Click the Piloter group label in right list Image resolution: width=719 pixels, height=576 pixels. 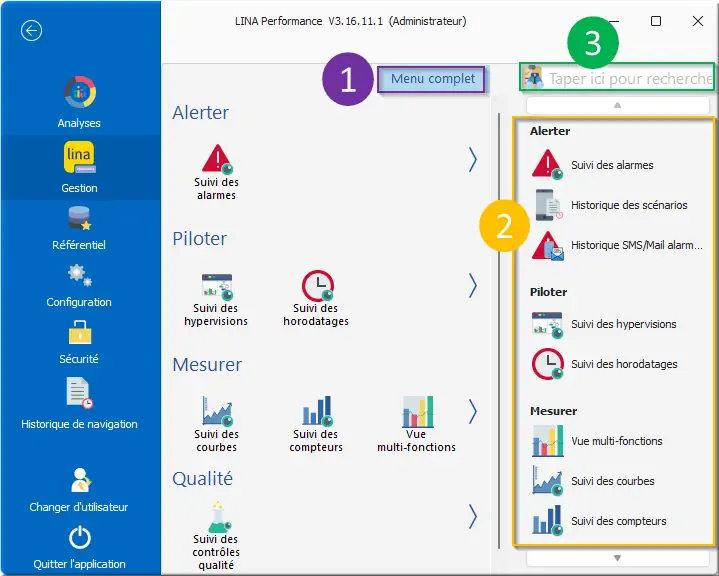548,292
